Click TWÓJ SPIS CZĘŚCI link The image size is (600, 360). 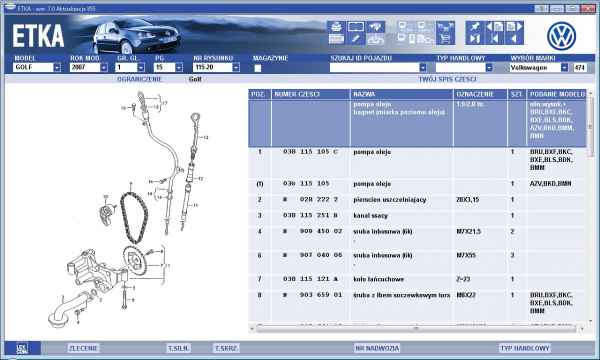447,79
